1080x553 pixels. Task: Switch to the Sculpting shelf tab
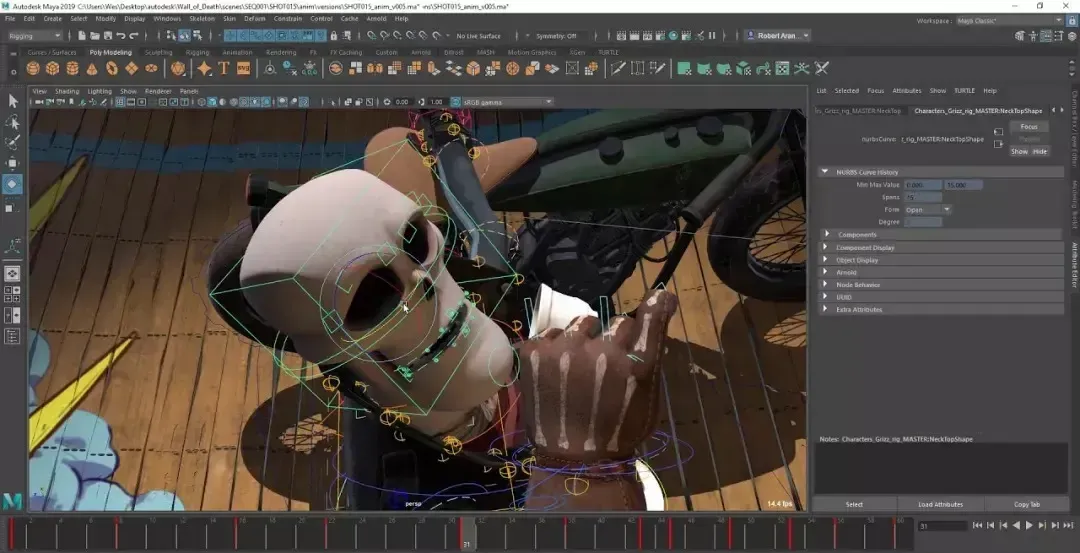pos(158,52)
